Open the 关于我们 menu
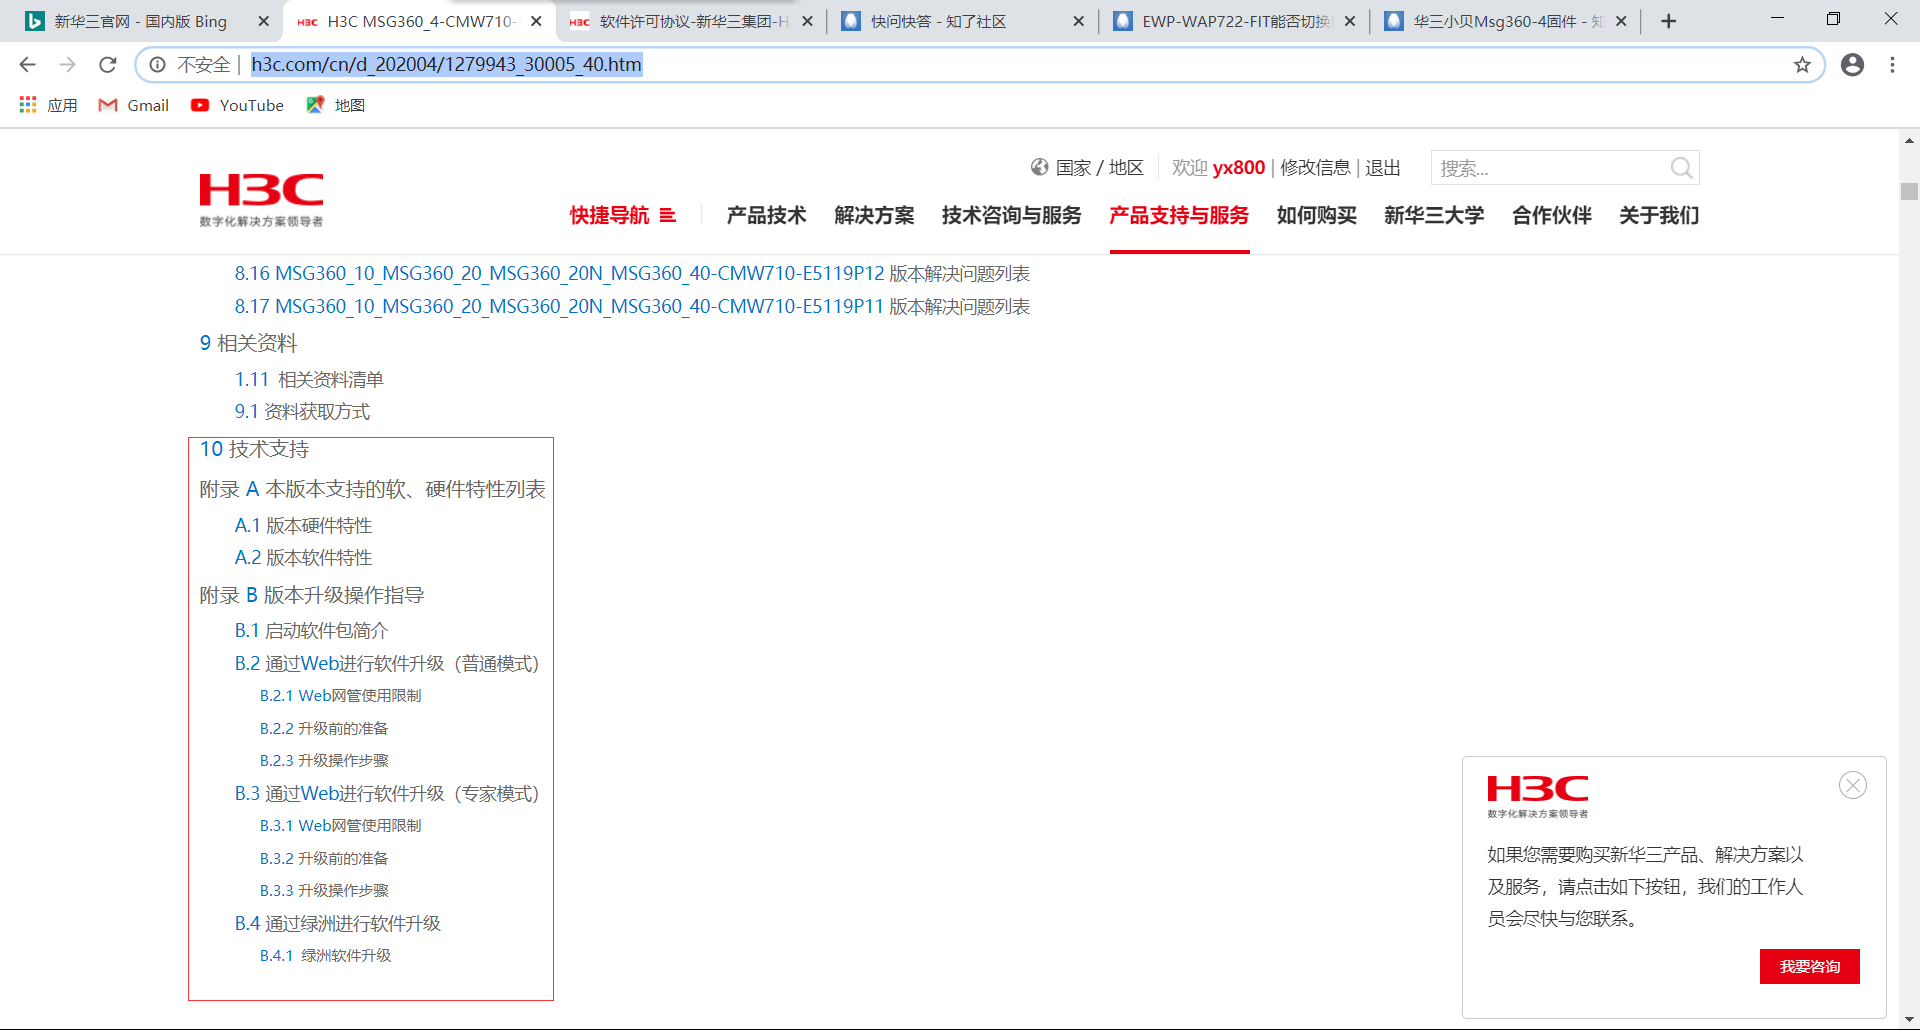This screenshot has height=1030, width=1920. click(1659, 215)
